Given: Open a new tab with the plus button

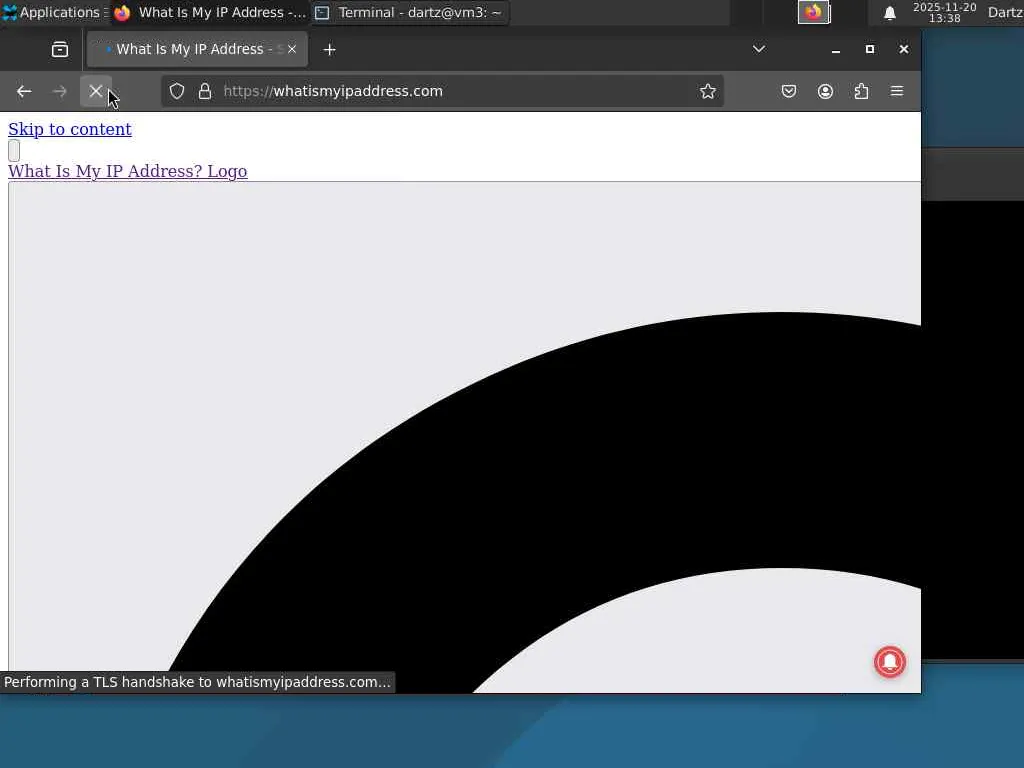Looking at the screenshot, I should click(x=330, y=50).
